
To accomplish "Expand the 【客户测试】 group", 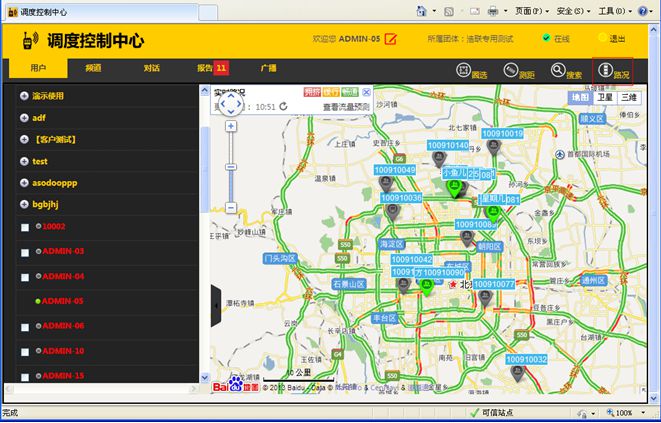I will tap(24, 139).
